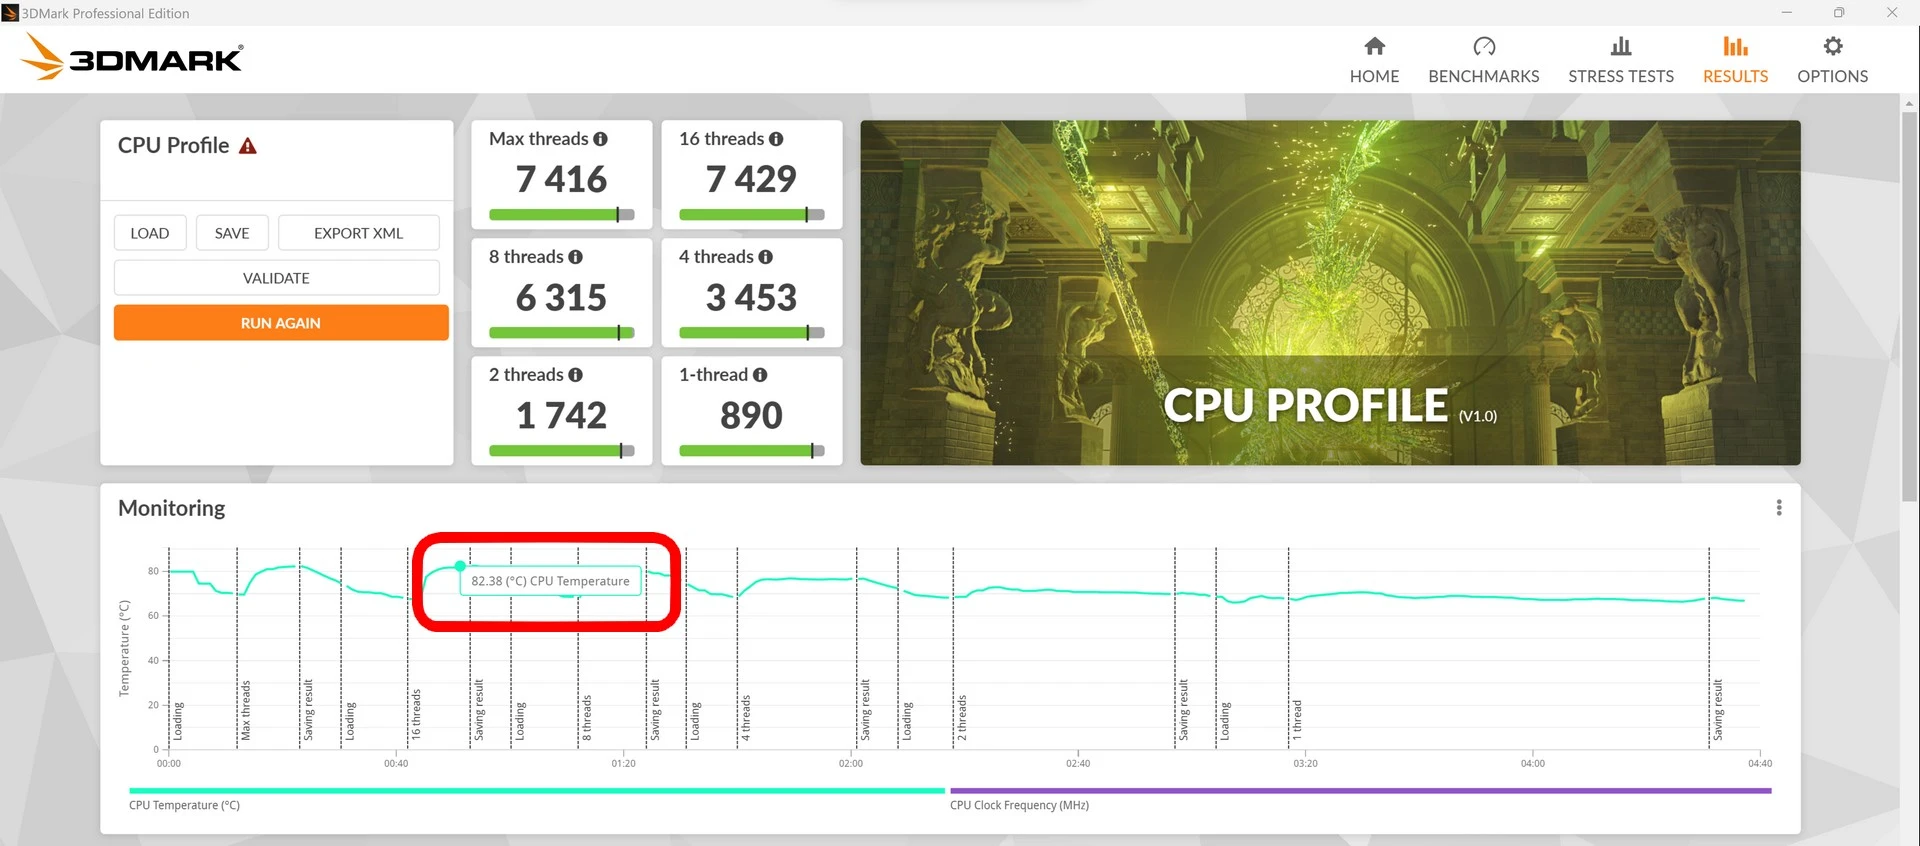Start the benchmark with RUN AGAIN
Image resolution: width=1920 pixels, height=846 pixels.
coord(281,323)
